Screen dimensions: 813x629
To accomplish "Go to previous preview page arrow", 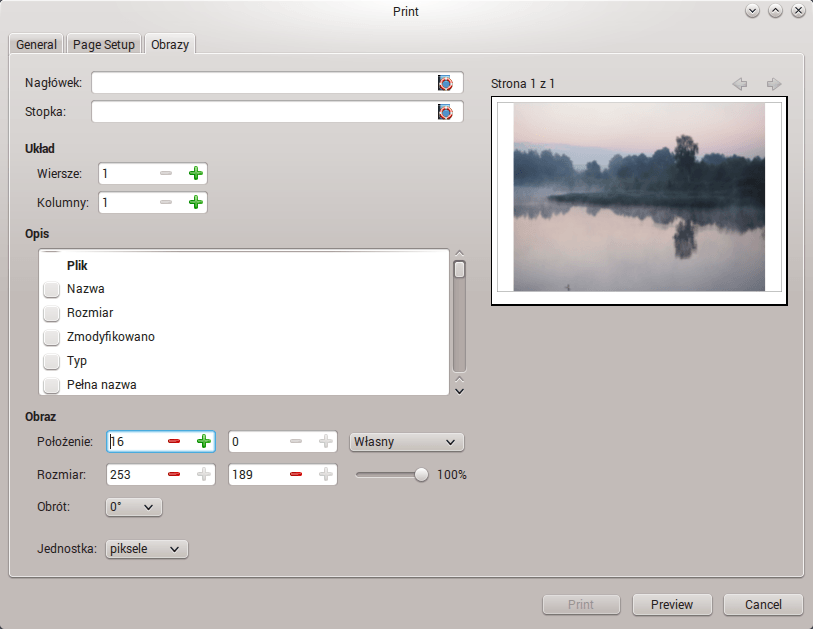I will [x=740, y=83].
